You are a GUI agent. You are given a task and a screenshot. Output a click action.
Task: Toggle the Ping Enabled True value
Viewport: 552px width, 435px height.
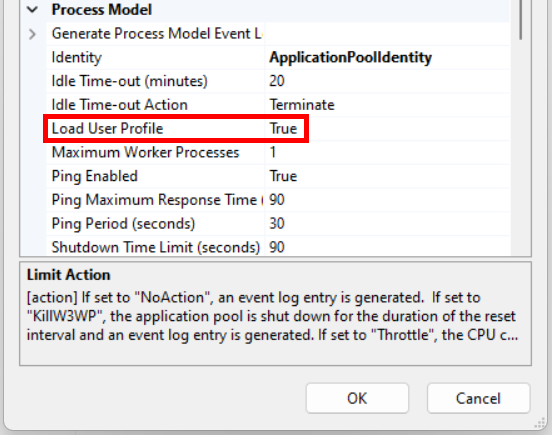click(283, 176)
